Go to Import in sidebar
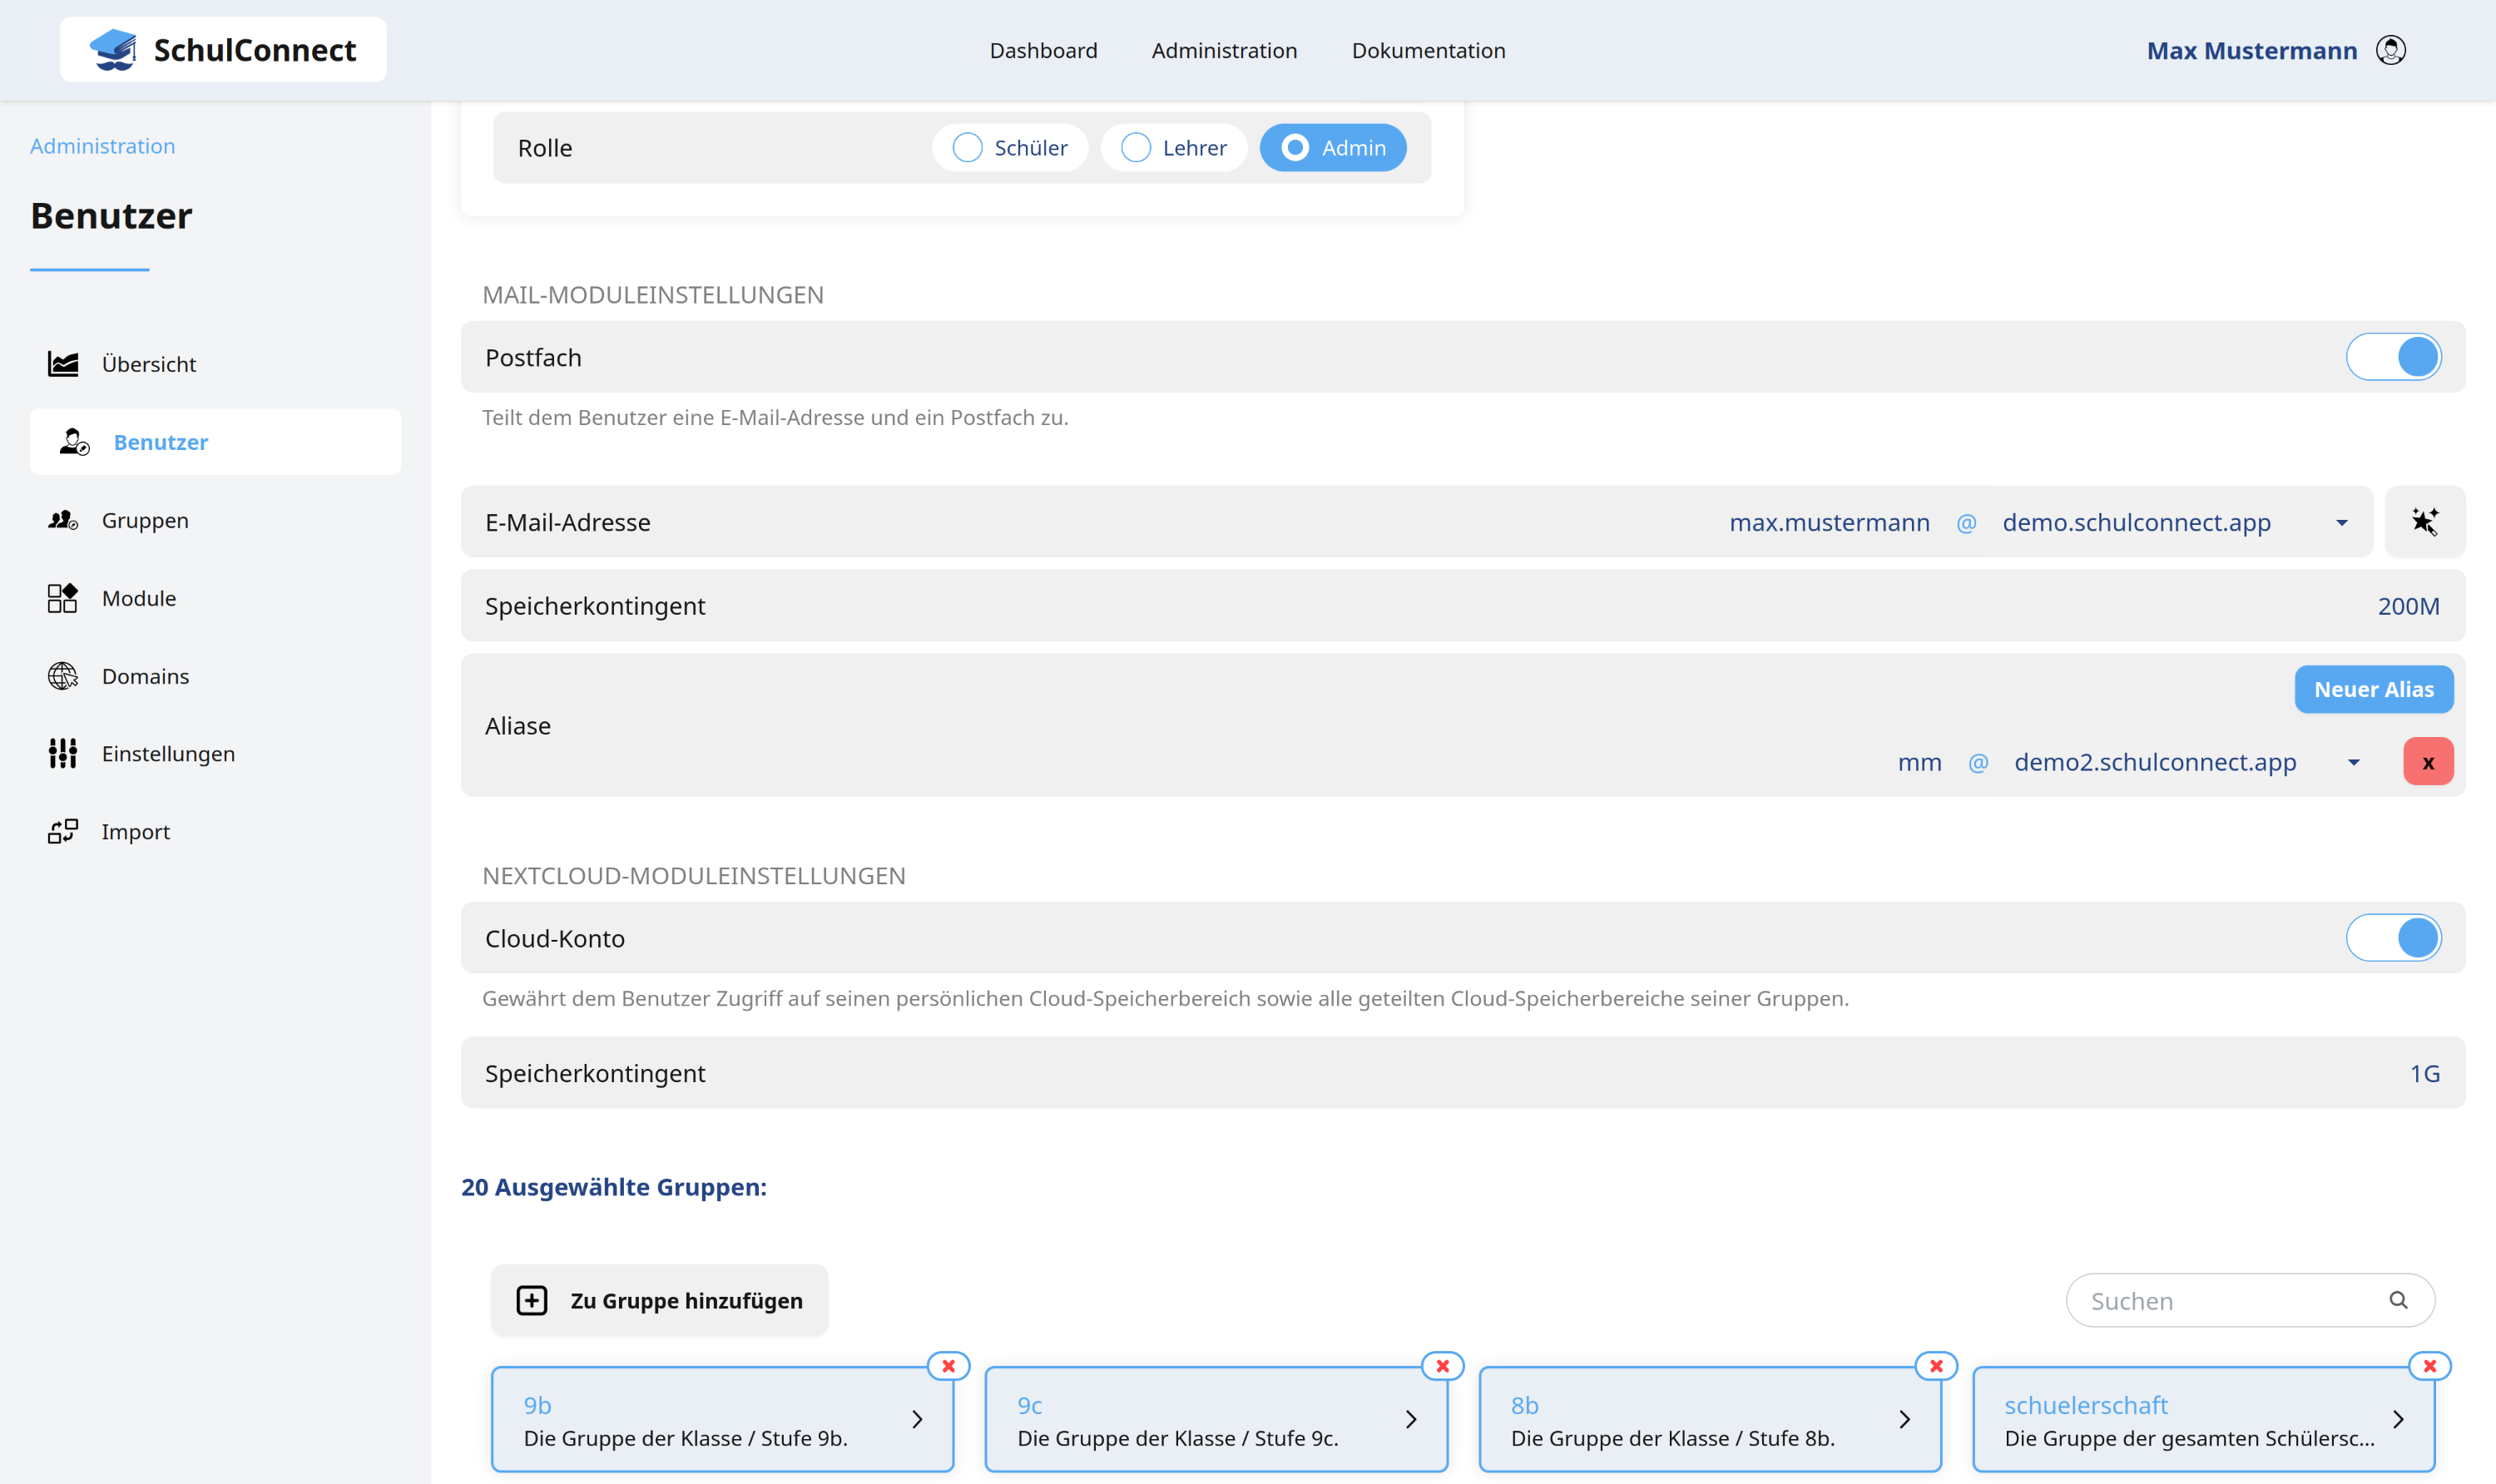 pyautogui.click(x=135, y=832)
